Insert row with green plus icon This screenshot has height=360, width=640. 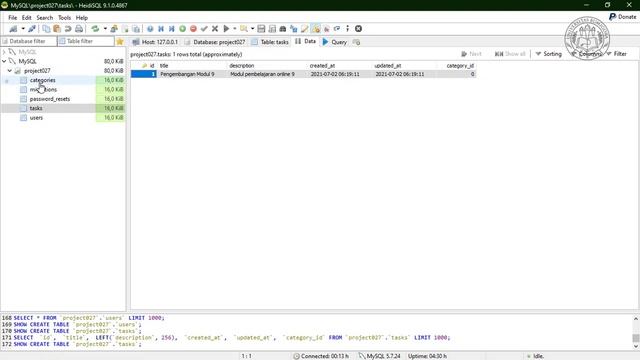182,29
